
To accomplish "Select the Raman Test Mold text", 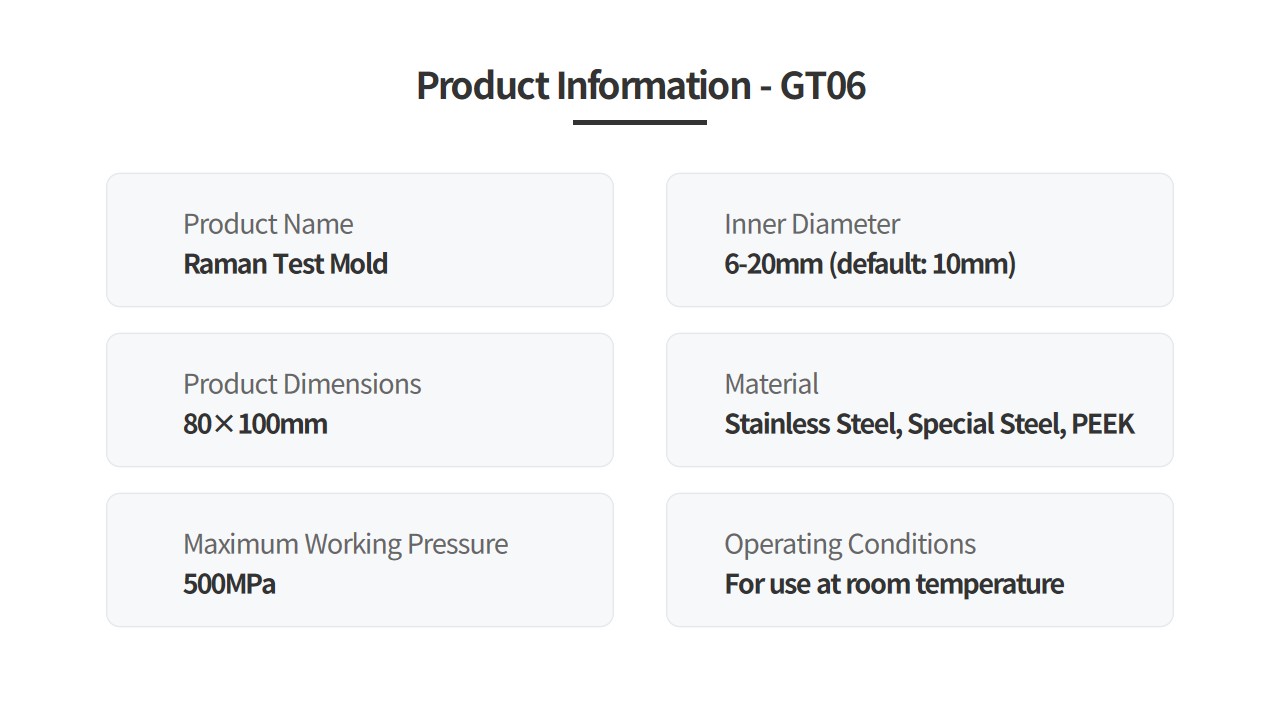I will [285, 264].
